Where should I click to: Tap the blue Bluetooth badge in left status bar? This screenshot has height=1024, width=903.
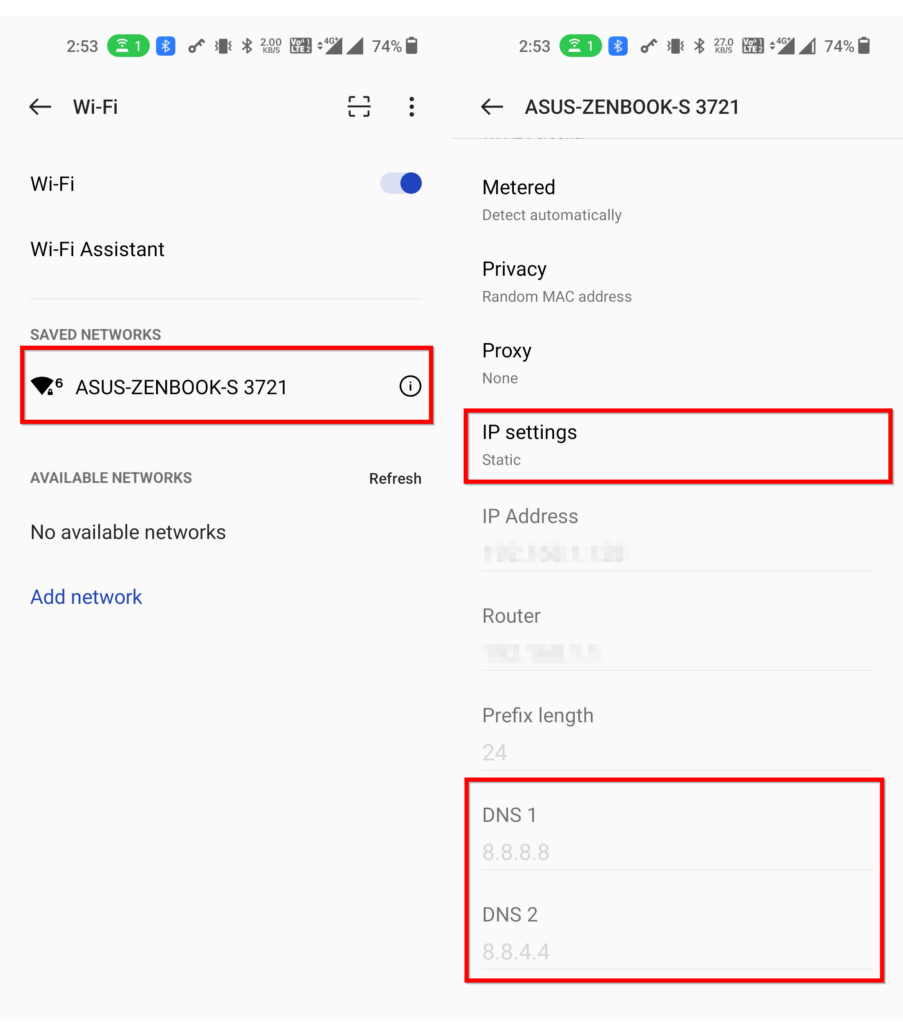click(165, 46)
